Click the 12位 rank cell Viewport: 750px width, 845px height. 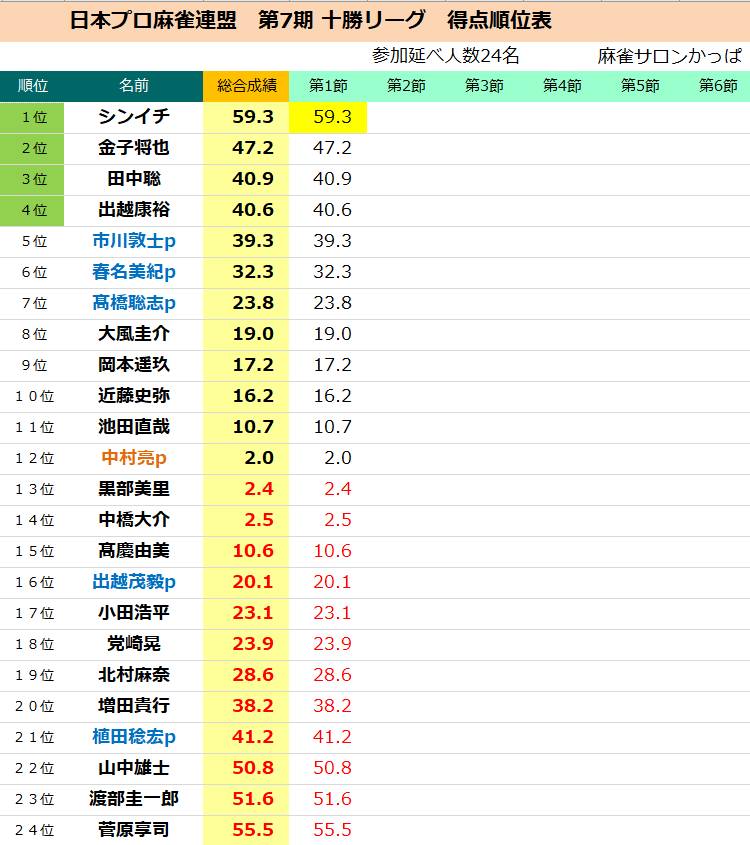tap(34, 458)
